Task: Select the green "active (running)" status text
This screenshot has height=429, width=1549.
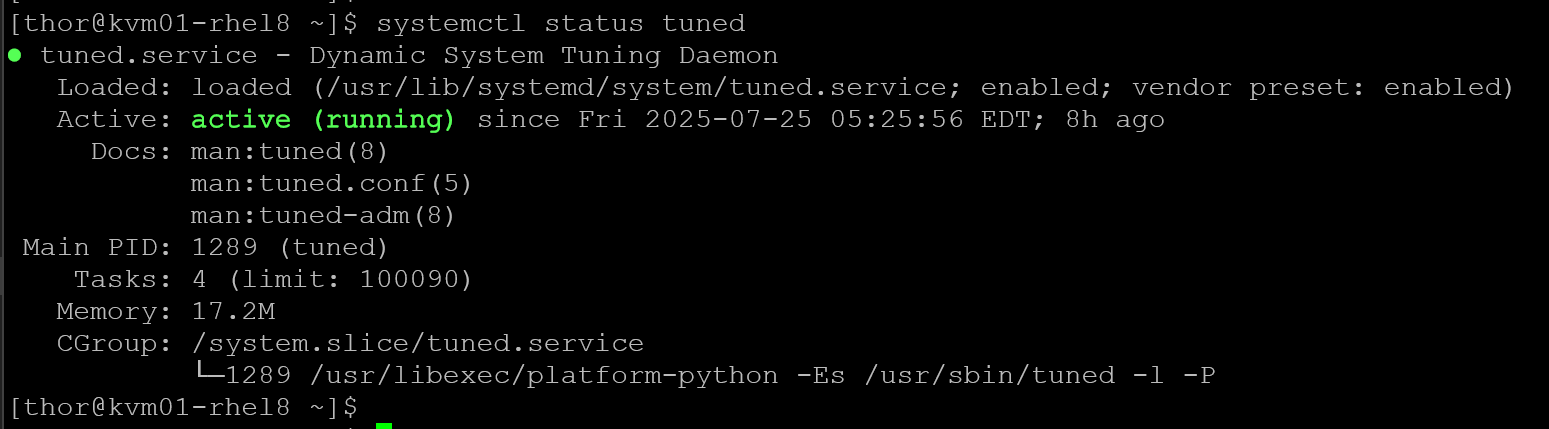Action: point(323,120)
